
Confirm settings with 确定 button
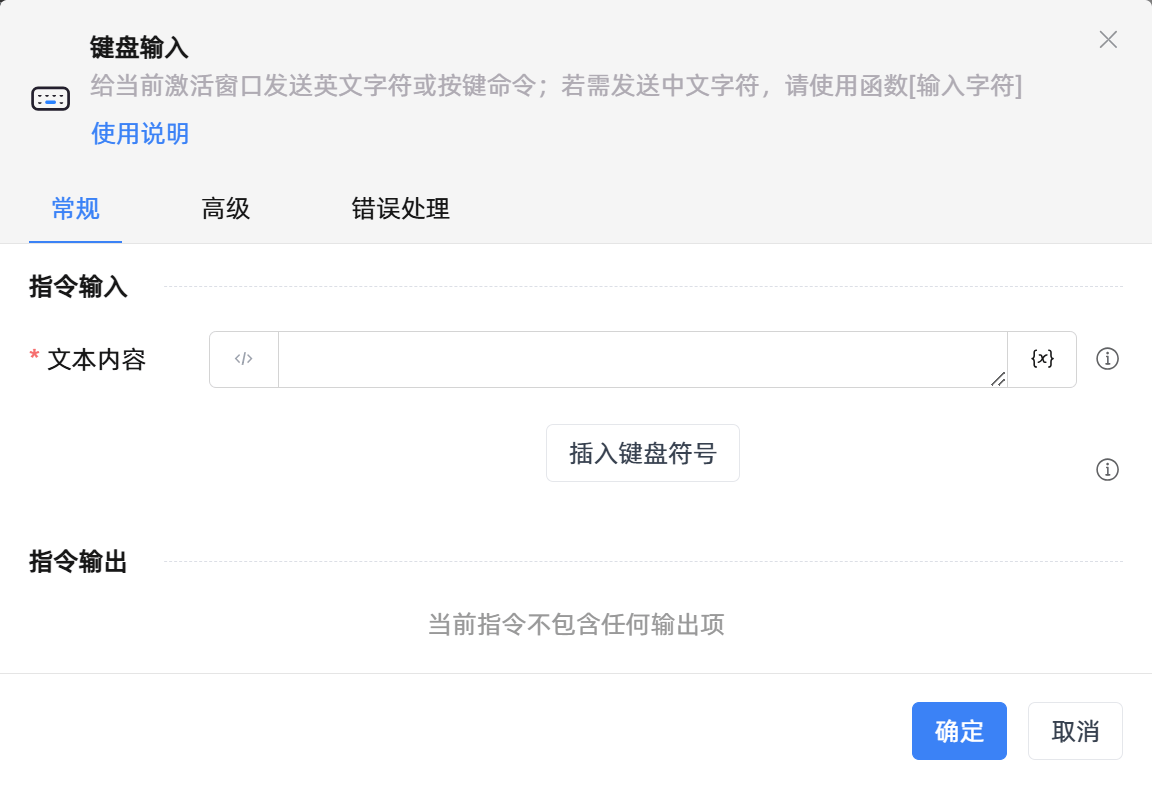point(959,731)
